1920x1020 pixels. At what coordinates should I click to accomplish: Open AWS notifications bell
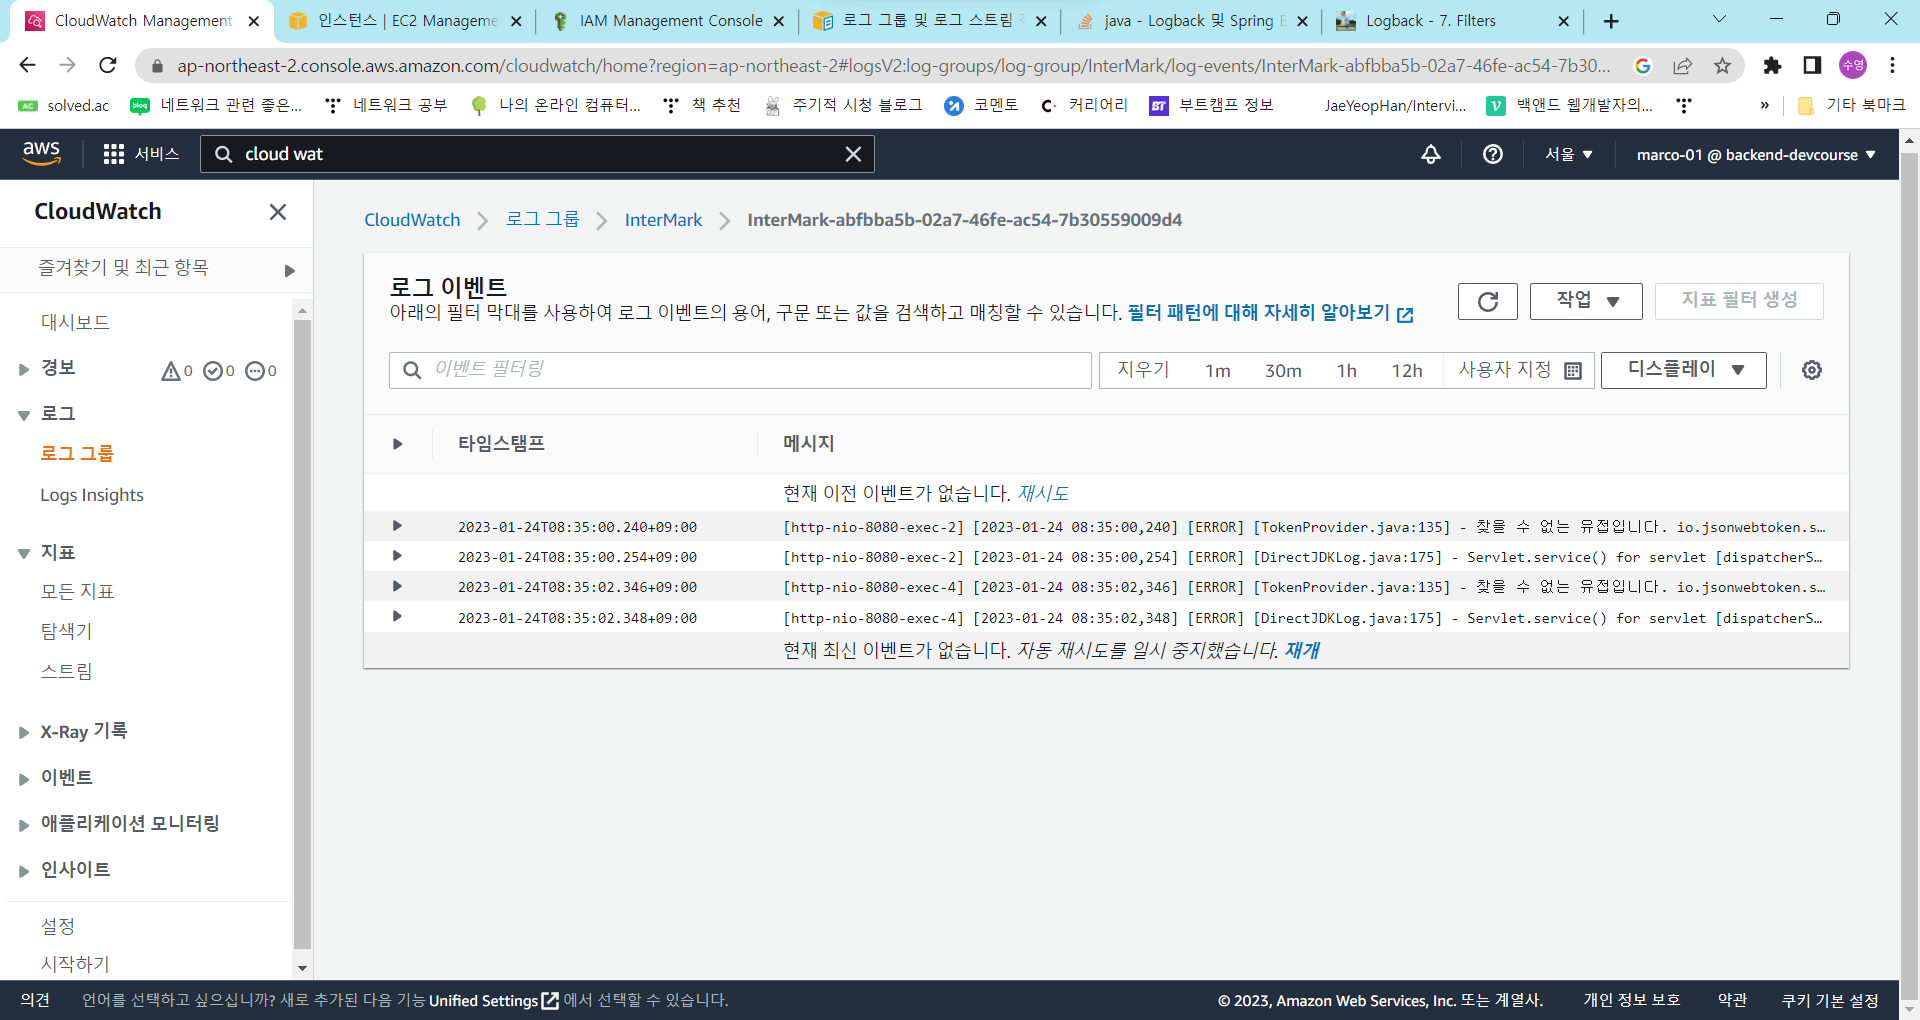(1431, 154)
